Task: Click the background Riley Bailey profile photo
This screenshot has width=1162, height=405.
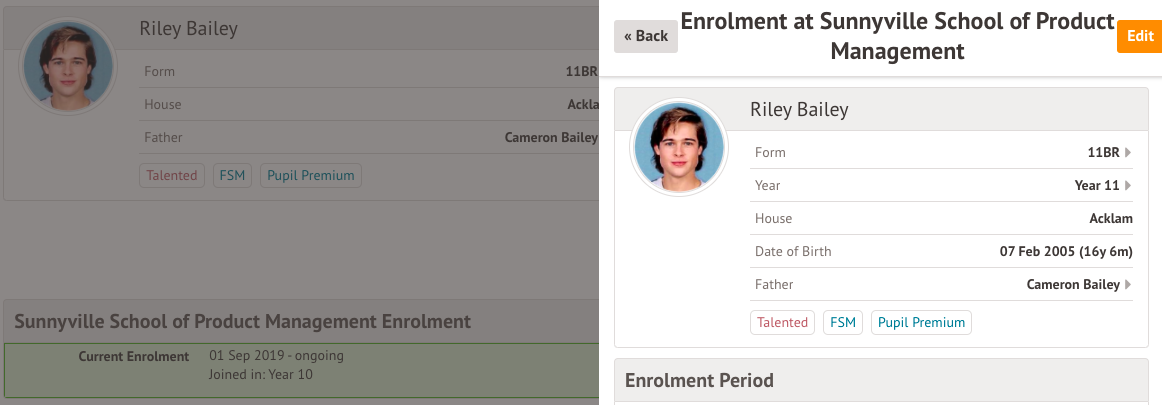Action: [68, 66]
